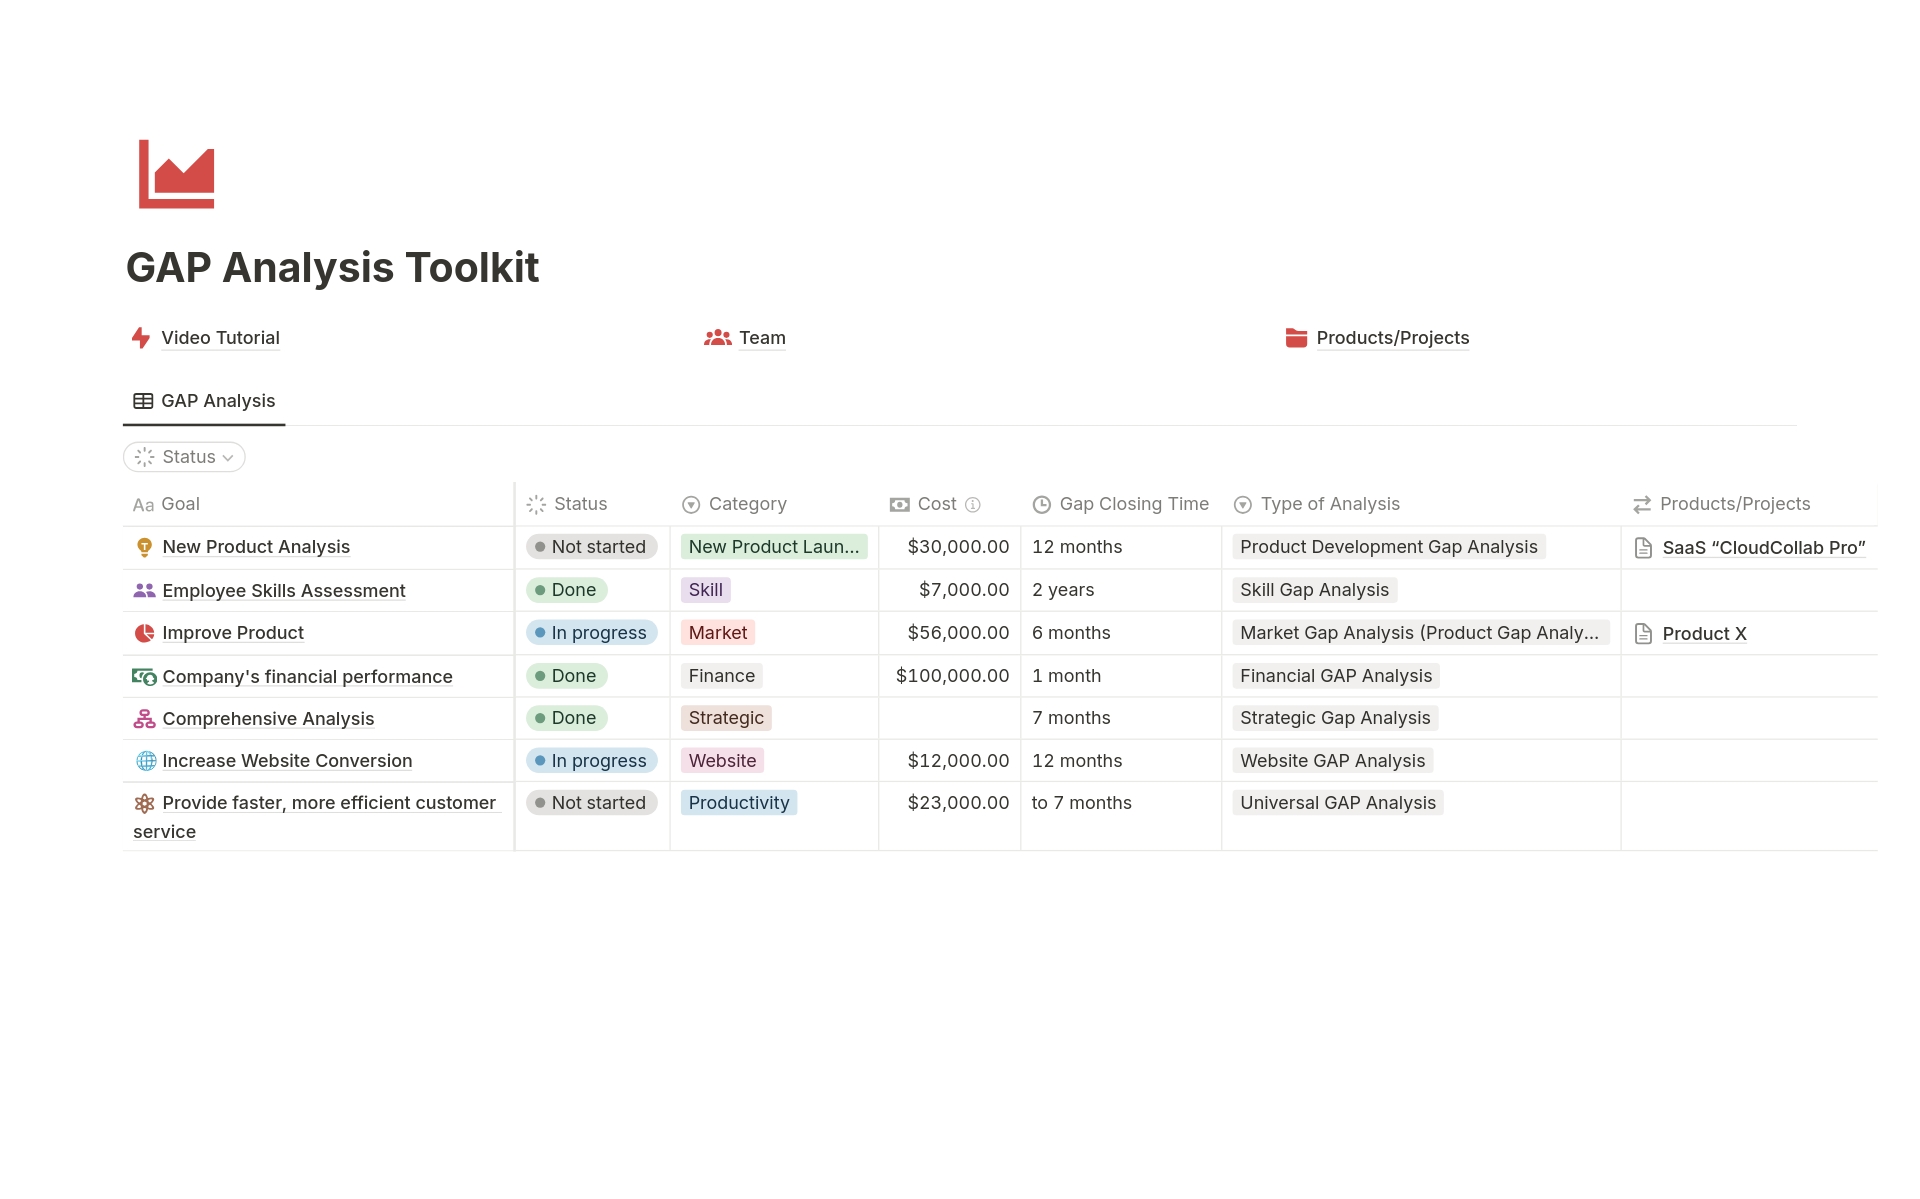Click the Cost info tooltip icon
This screenshot has width=1920, height=1199.
pos(975,503)
